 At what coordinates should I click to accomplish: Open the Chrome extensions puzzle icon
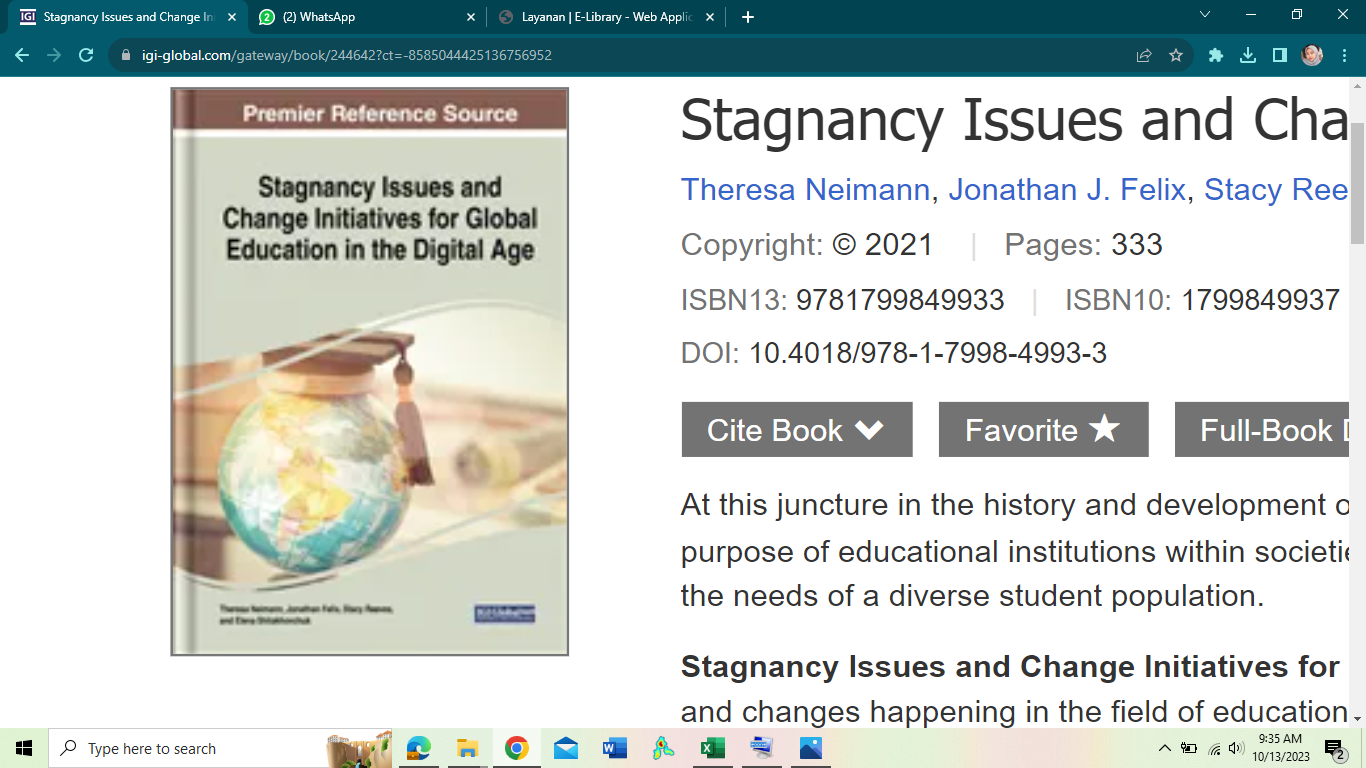pyautogui.click(x=1216, y=56)
